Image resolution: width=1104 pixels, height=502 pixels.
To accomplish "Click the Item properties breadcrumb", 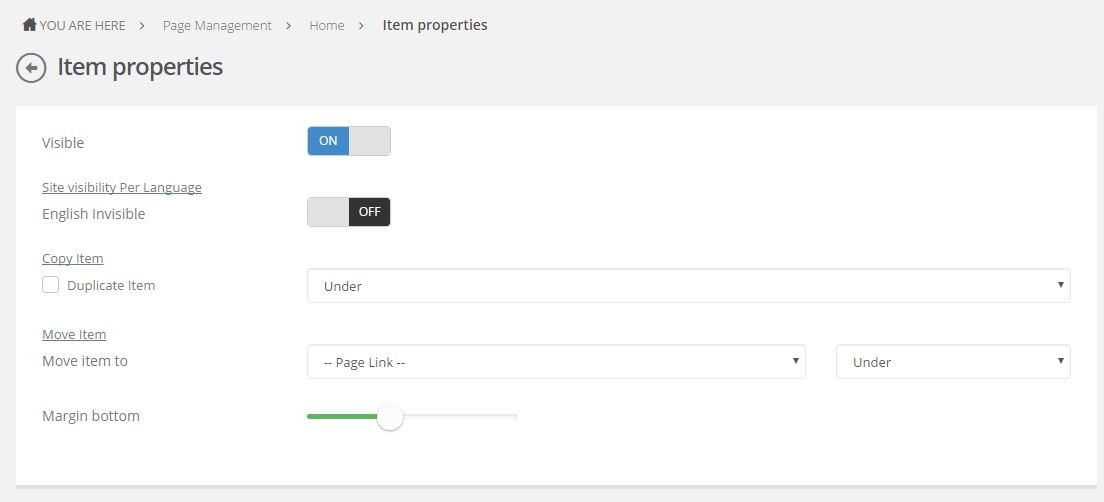I will (434, 25).
